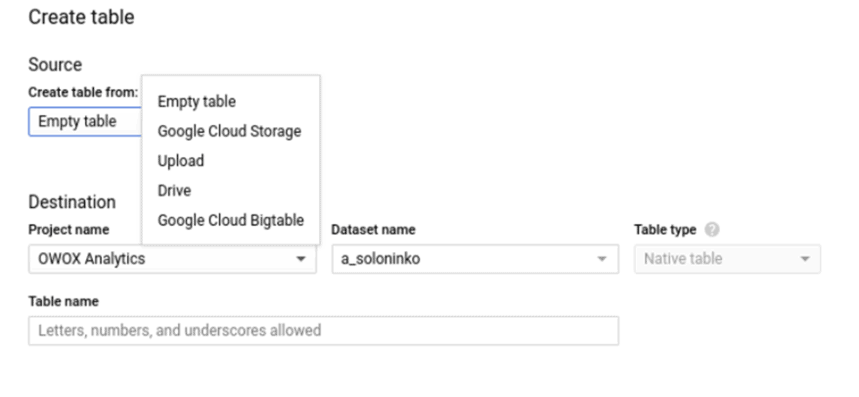Choose Empty table from the open list

(197, 102)
